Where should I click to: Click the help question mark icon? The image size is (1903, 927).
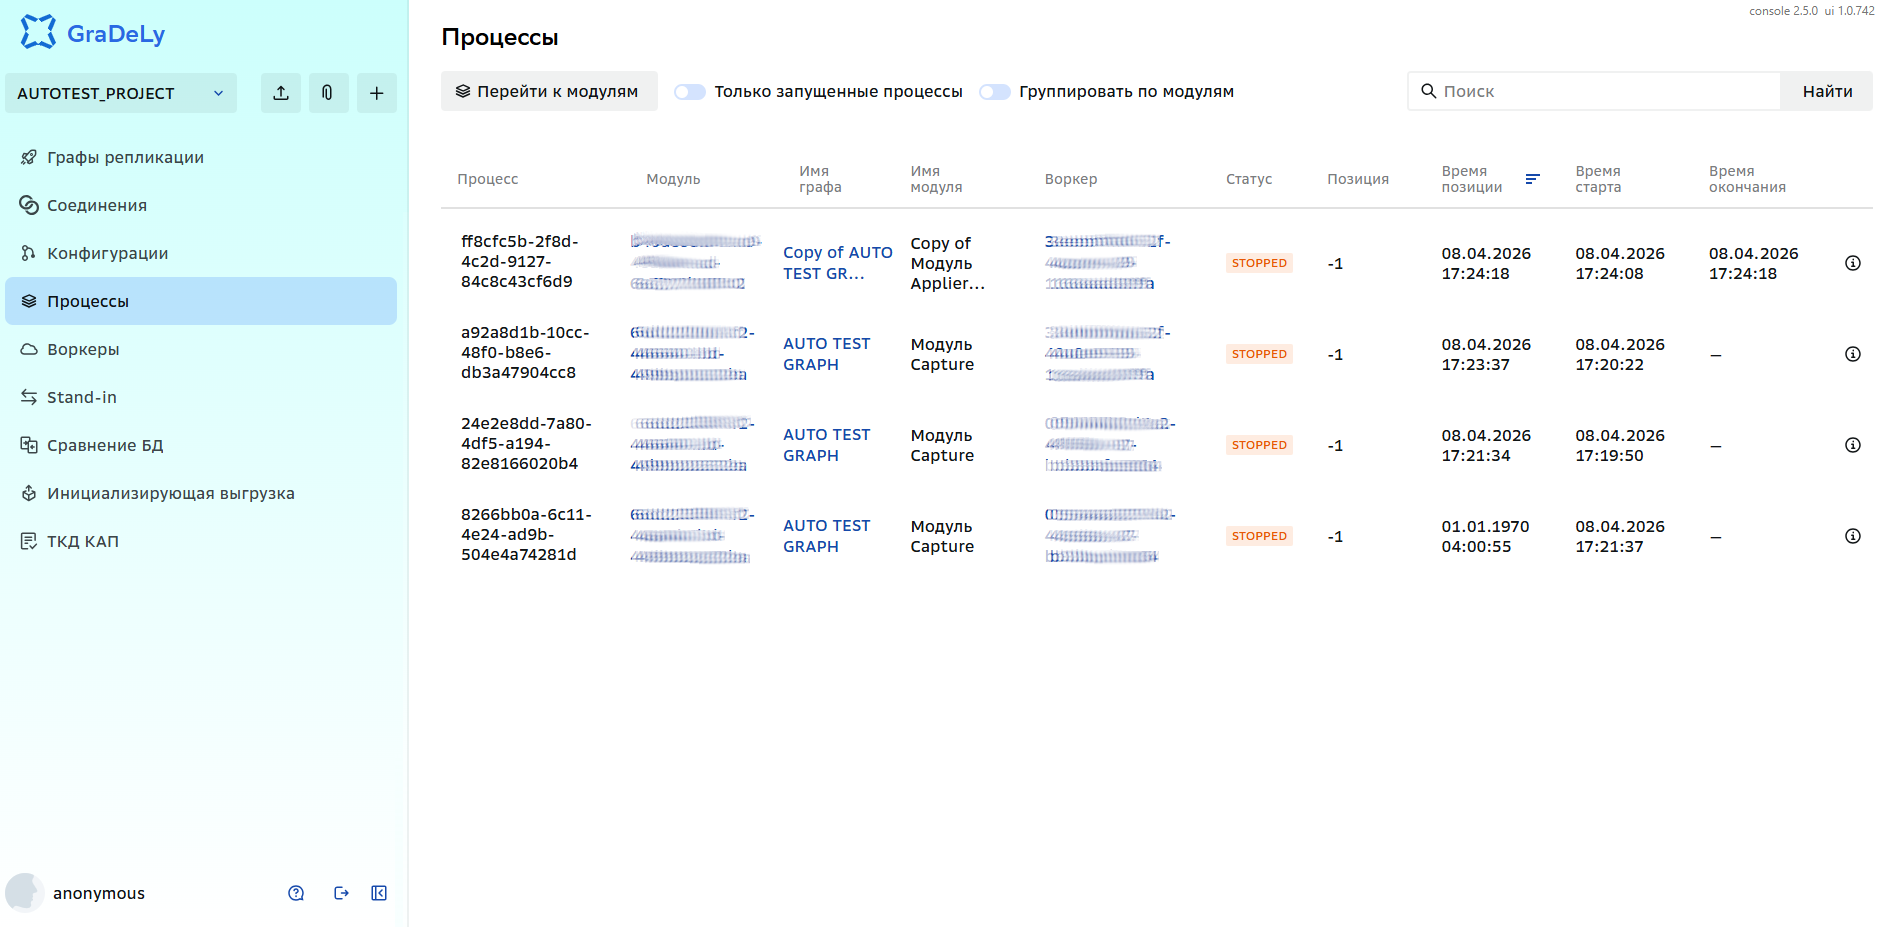coord(296,893)
